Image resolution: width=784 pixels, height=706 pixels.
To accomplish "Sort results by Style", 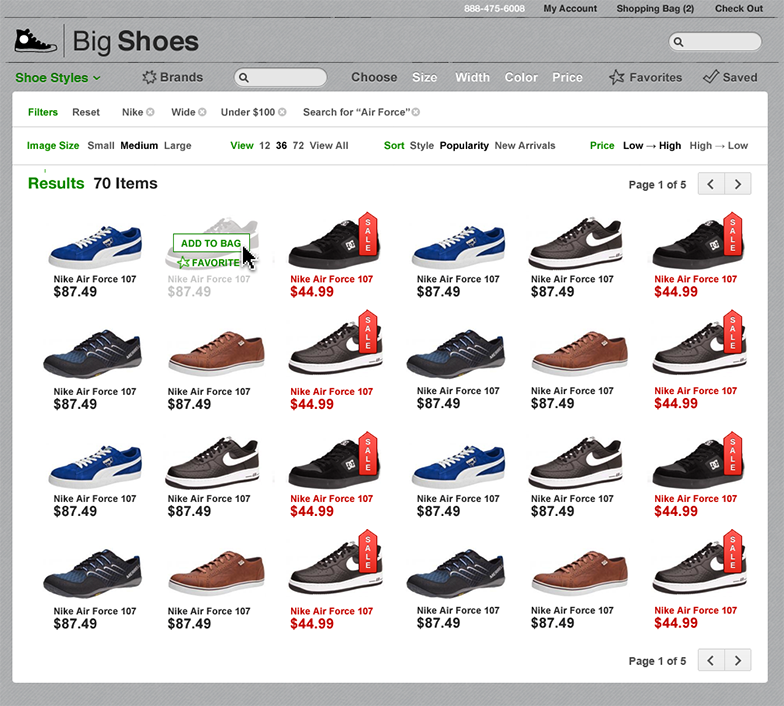I will [422, 146].
